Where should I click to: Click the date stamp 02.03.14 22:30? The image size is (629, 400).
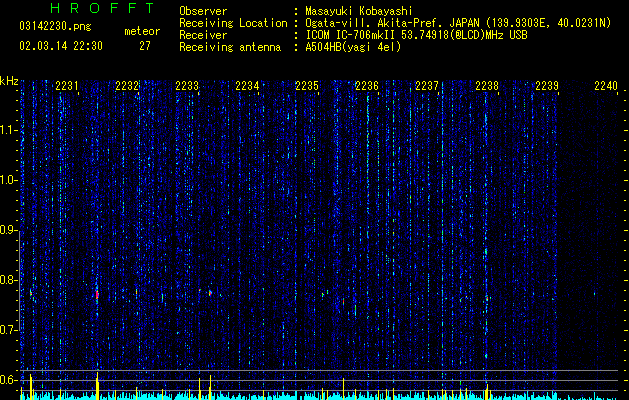click(61, 46)
